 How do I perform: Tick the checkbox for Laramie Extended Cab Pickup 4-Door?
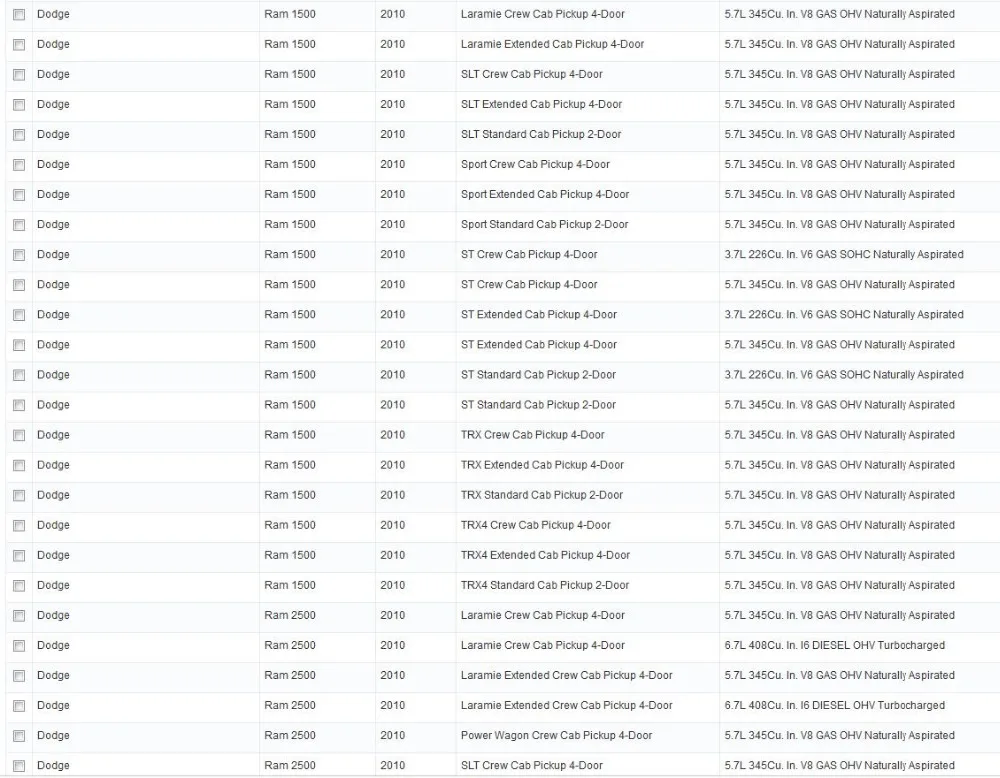point(19,45)
